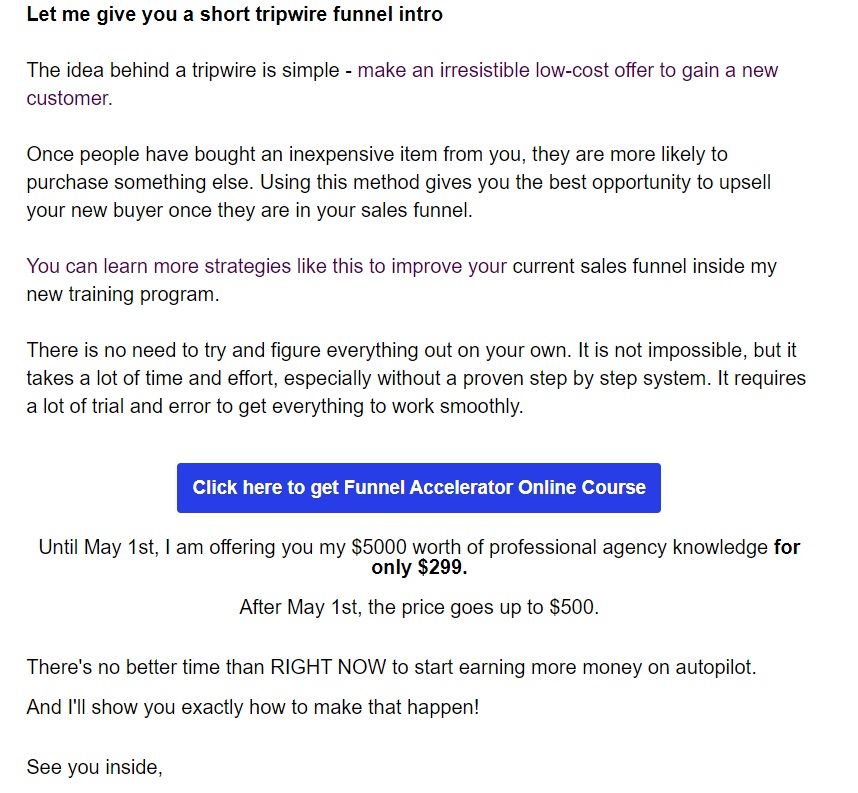
Task: Click the text 'new training program.'
Action: pyautogui.click(x=123, y=294)
